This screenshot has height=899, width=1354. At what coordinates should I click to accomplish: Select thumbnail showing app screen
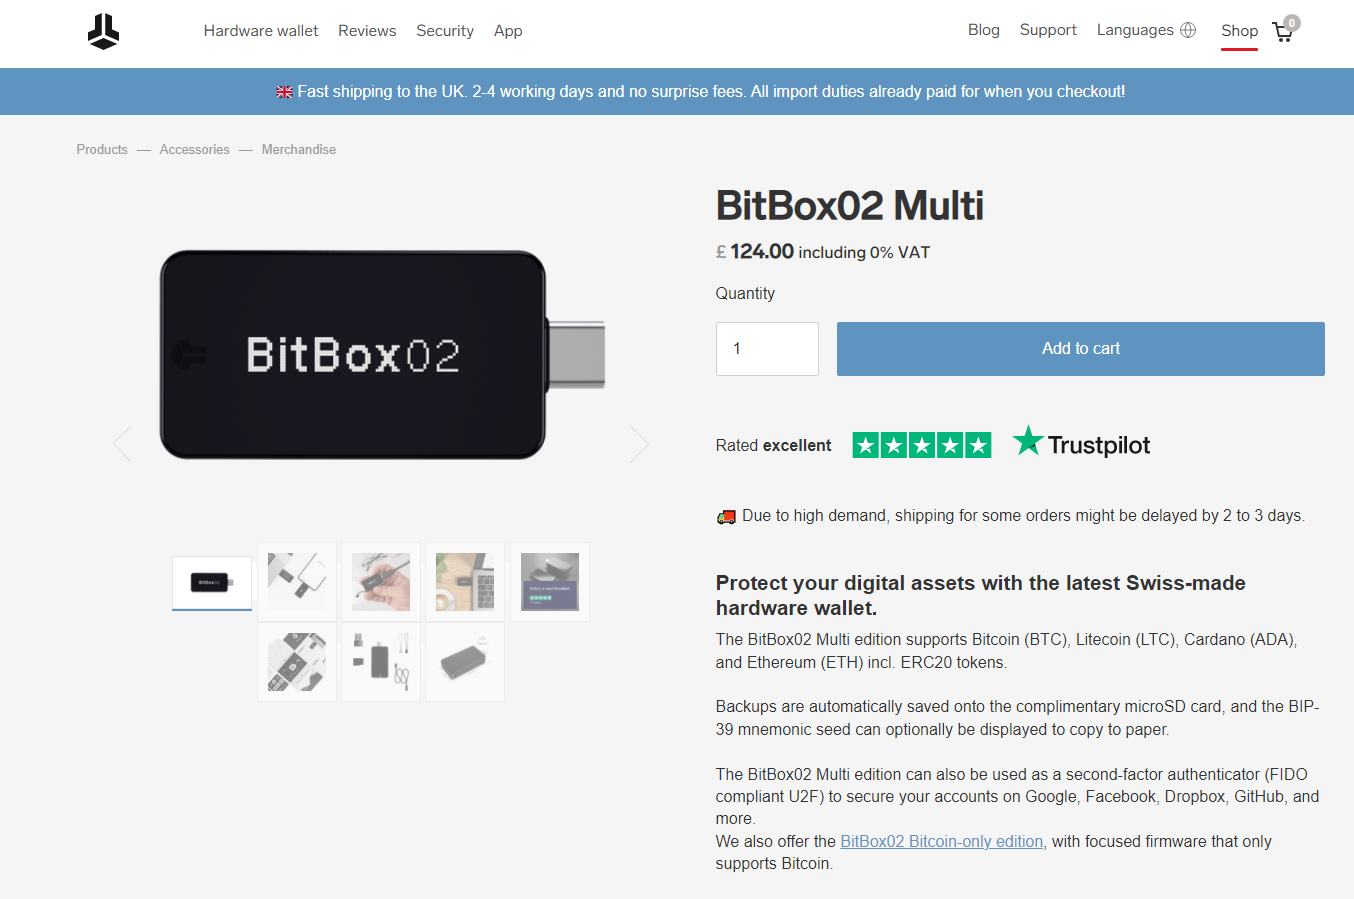point(550,582)
